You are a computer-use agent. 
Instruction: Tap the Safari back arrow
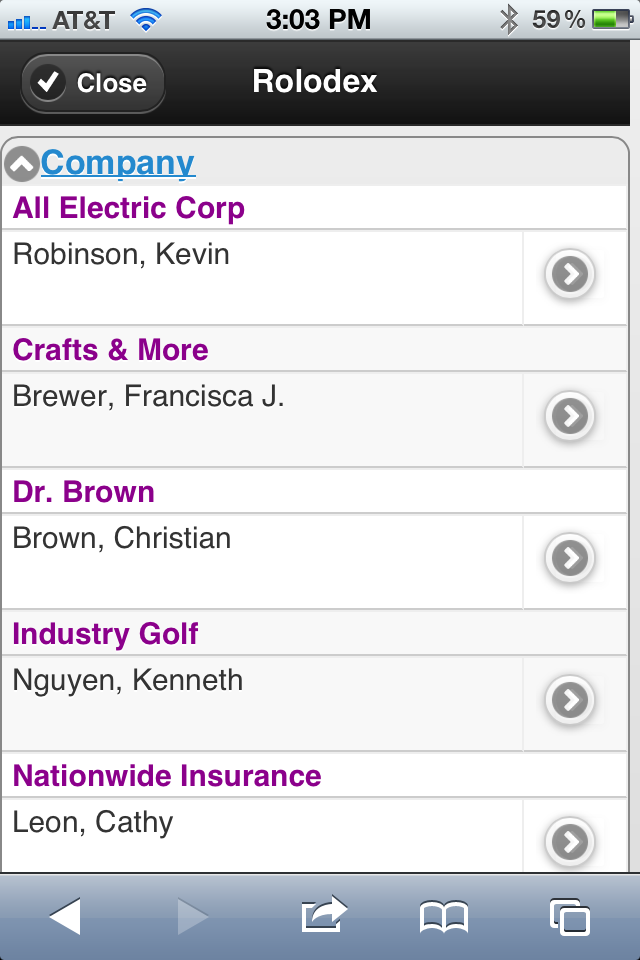click(x=65, y=917)
